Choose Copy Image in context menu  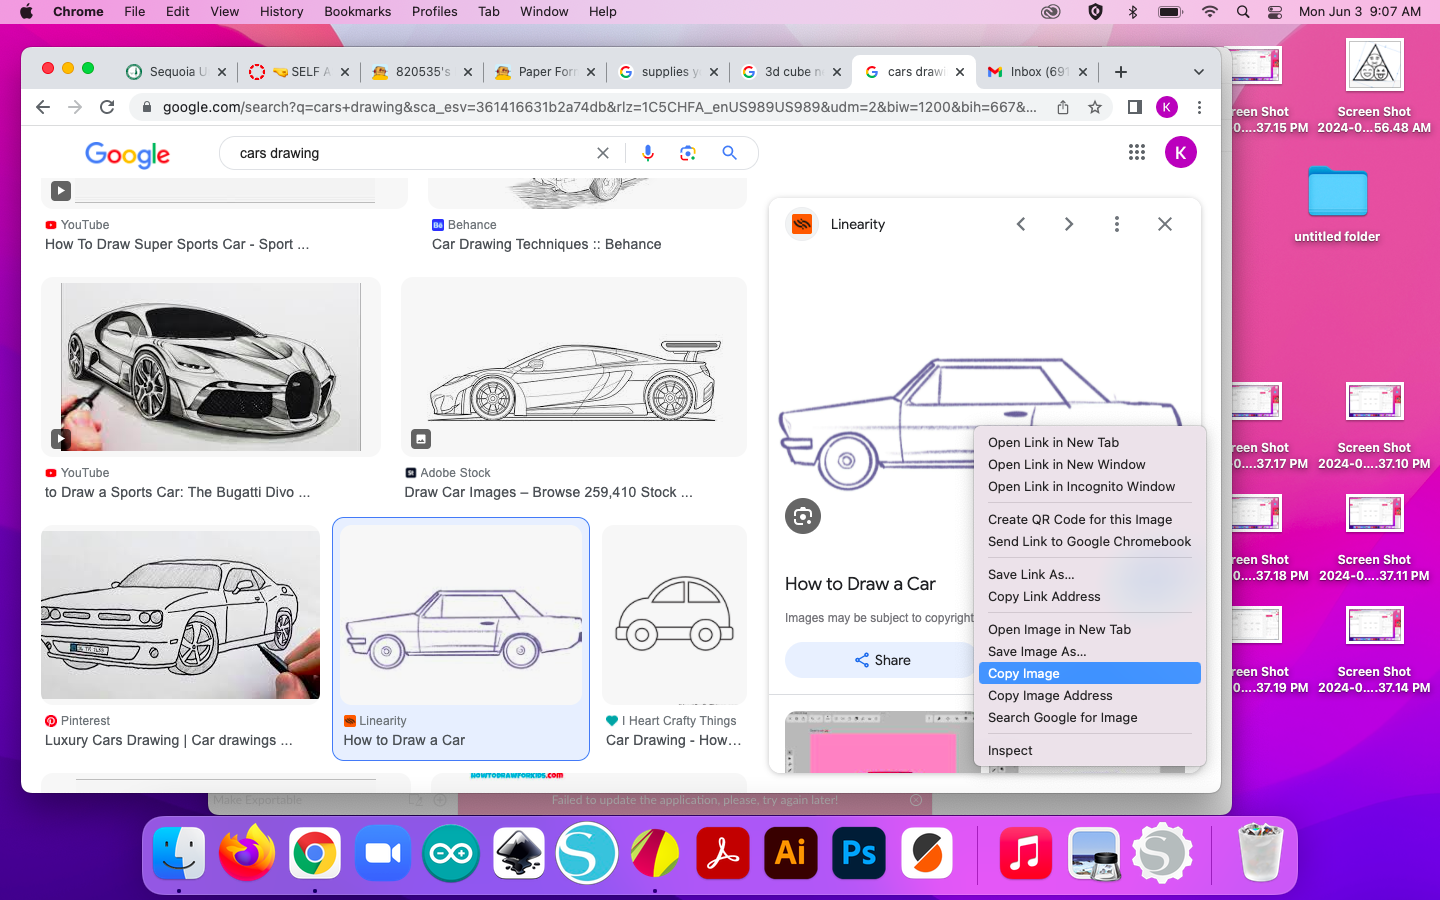[1090, 673]
